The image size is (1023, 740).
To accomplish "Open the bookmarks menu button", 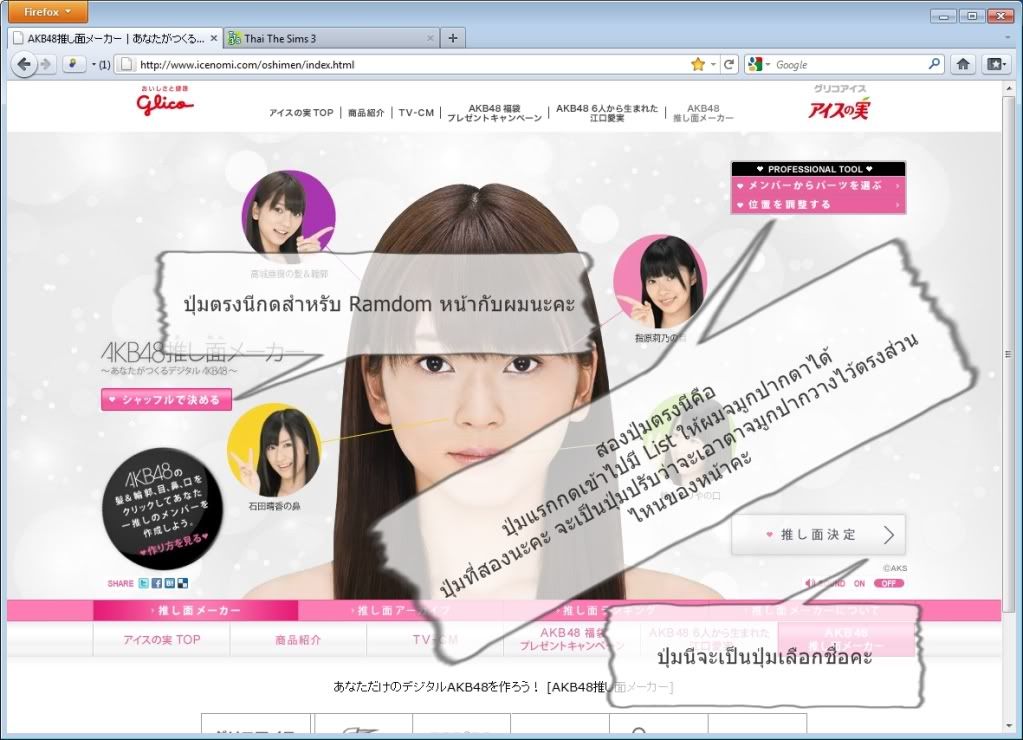I will 996,64.
